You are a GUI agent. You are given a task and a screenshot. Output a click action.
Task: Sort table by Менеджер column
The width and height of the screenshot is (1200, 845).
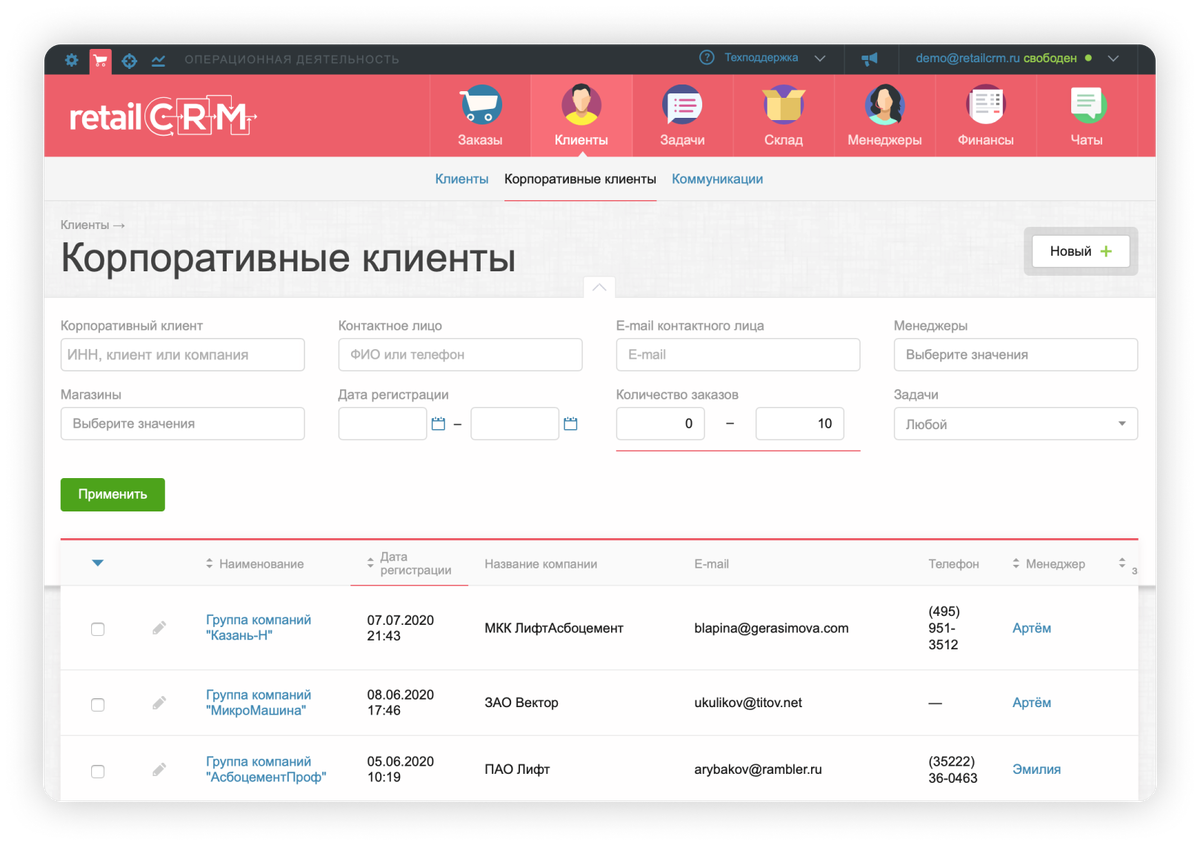(1049, 564)
